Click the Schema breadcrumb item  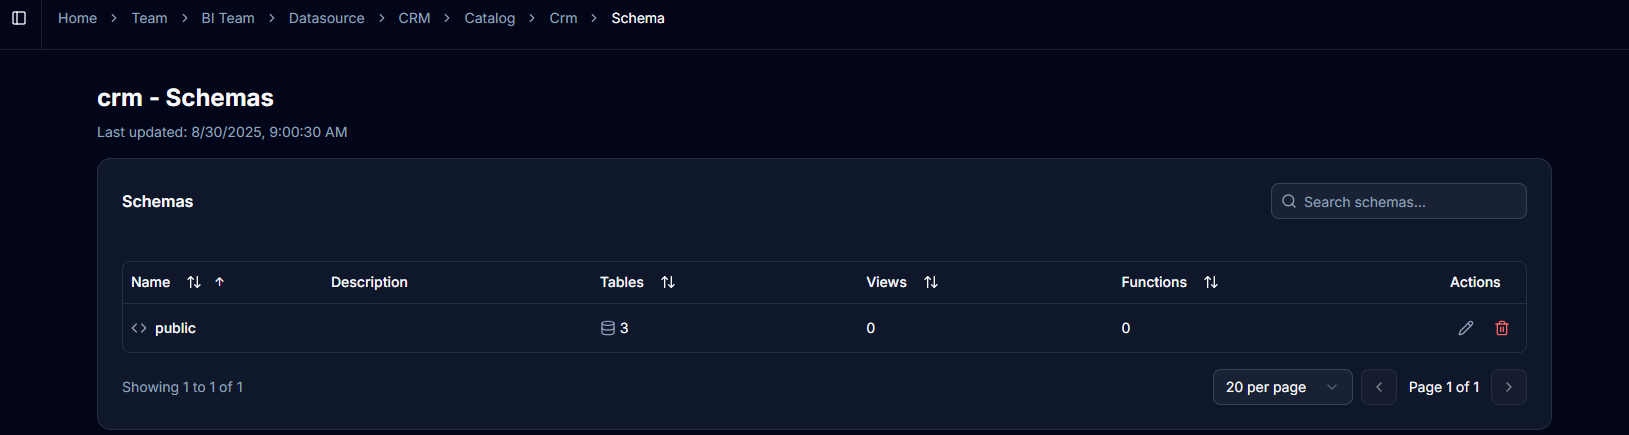(638, 18)
